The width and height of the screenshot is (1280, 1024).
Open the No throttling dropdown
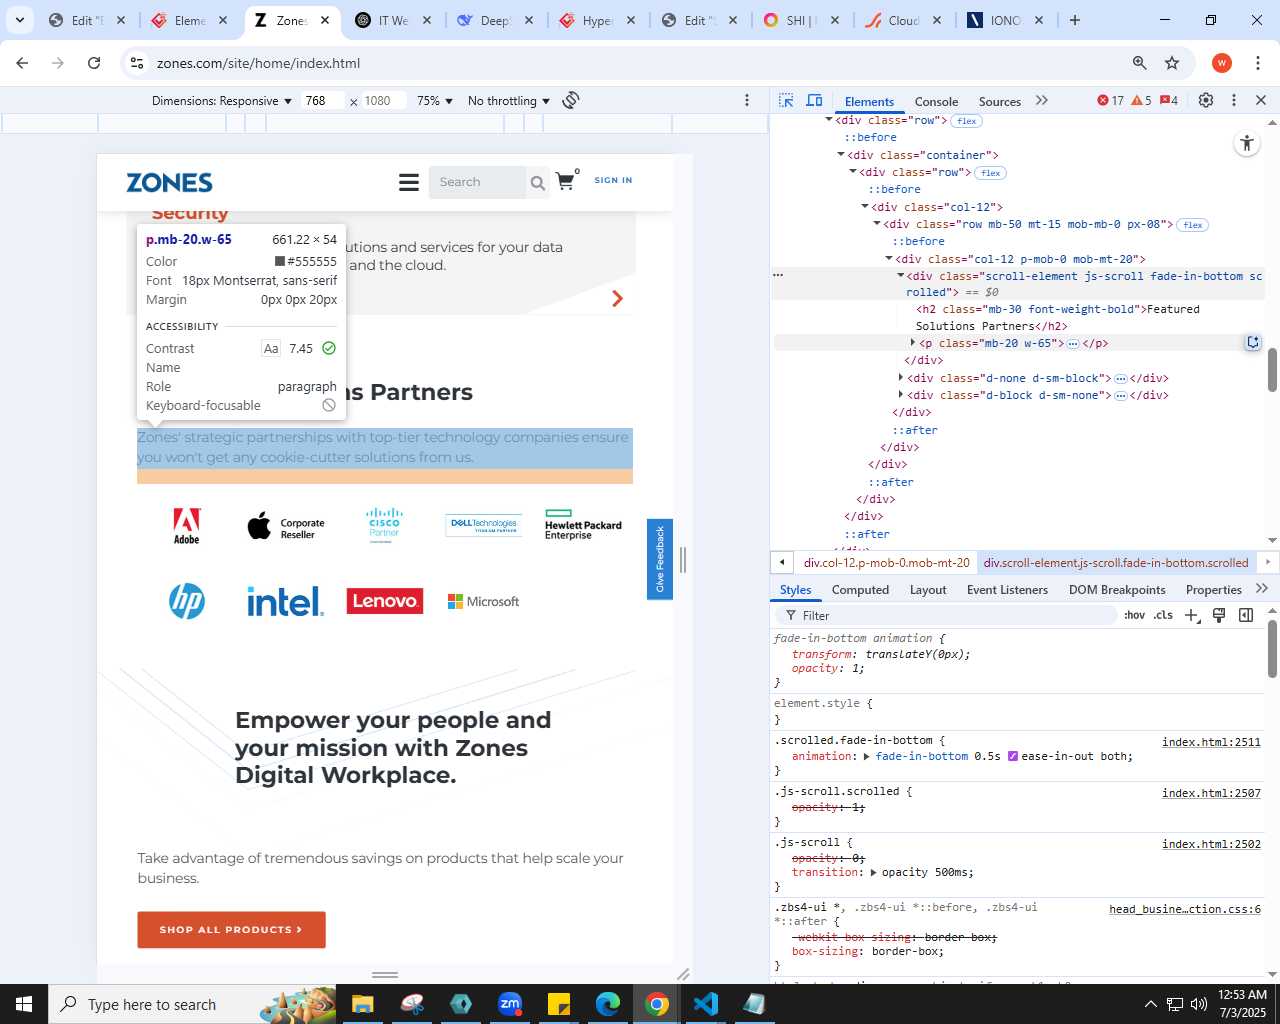(x=509, y=101)
